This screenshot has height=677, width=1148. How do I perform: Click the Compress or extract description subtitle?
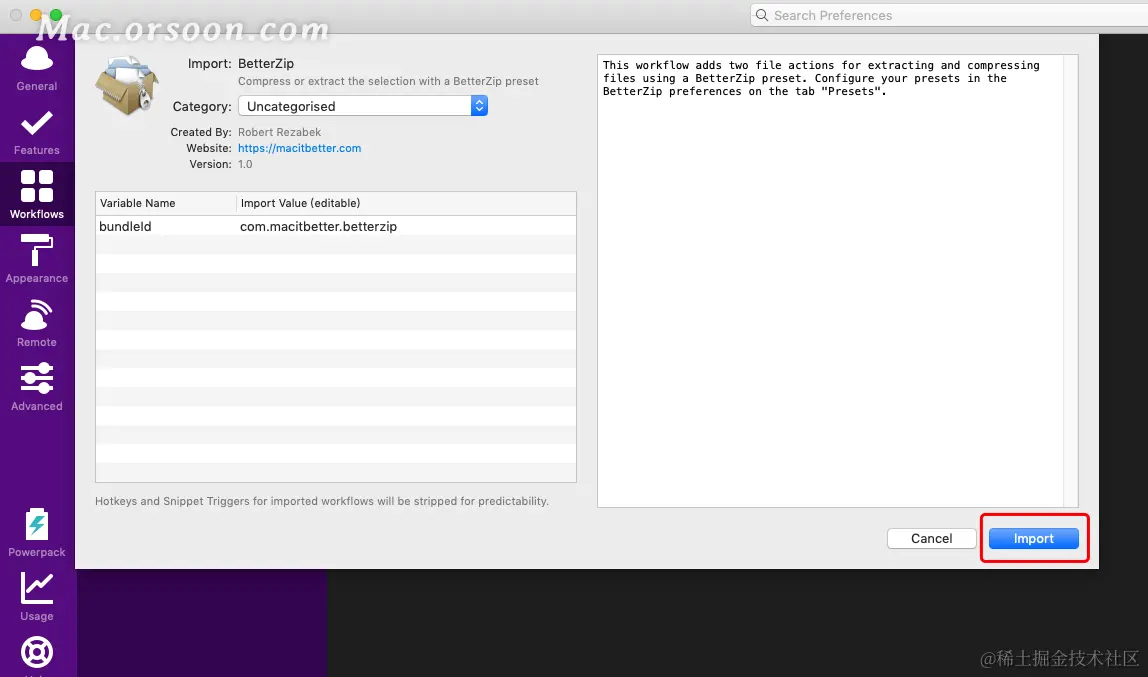pyautogui.click(x=388, y=81)
